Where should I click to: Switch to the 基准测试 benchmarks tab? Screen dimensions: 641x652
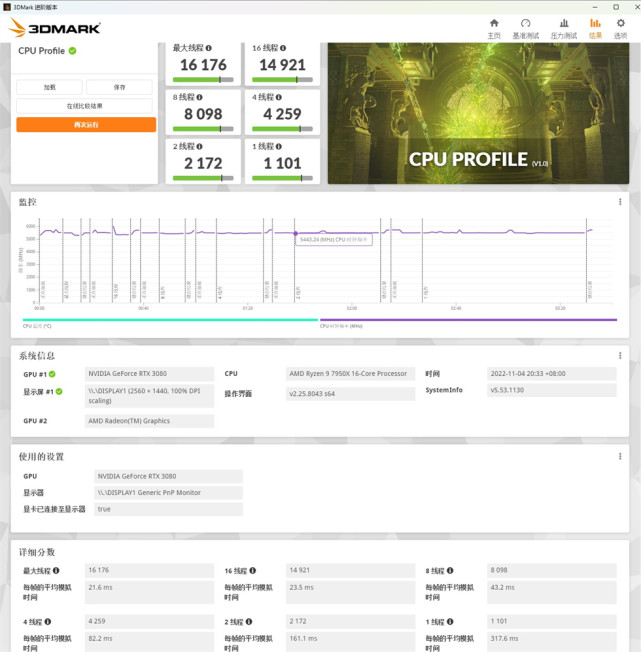coord(525,29)
